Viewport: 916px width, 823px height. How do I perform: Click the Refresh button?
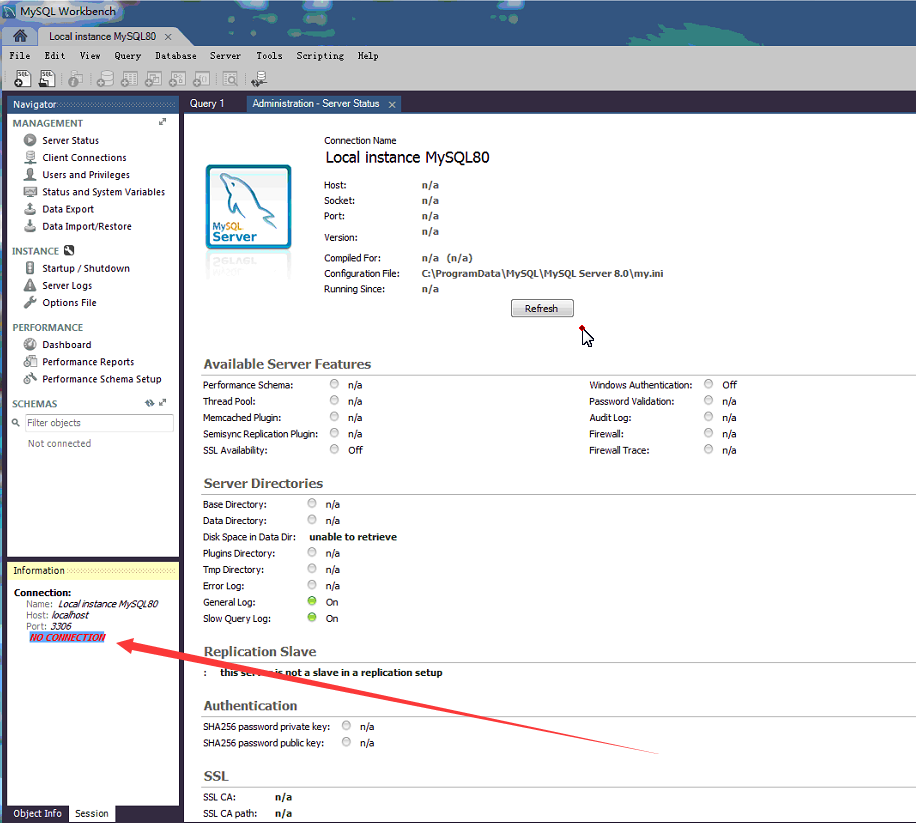click(542, 308)
